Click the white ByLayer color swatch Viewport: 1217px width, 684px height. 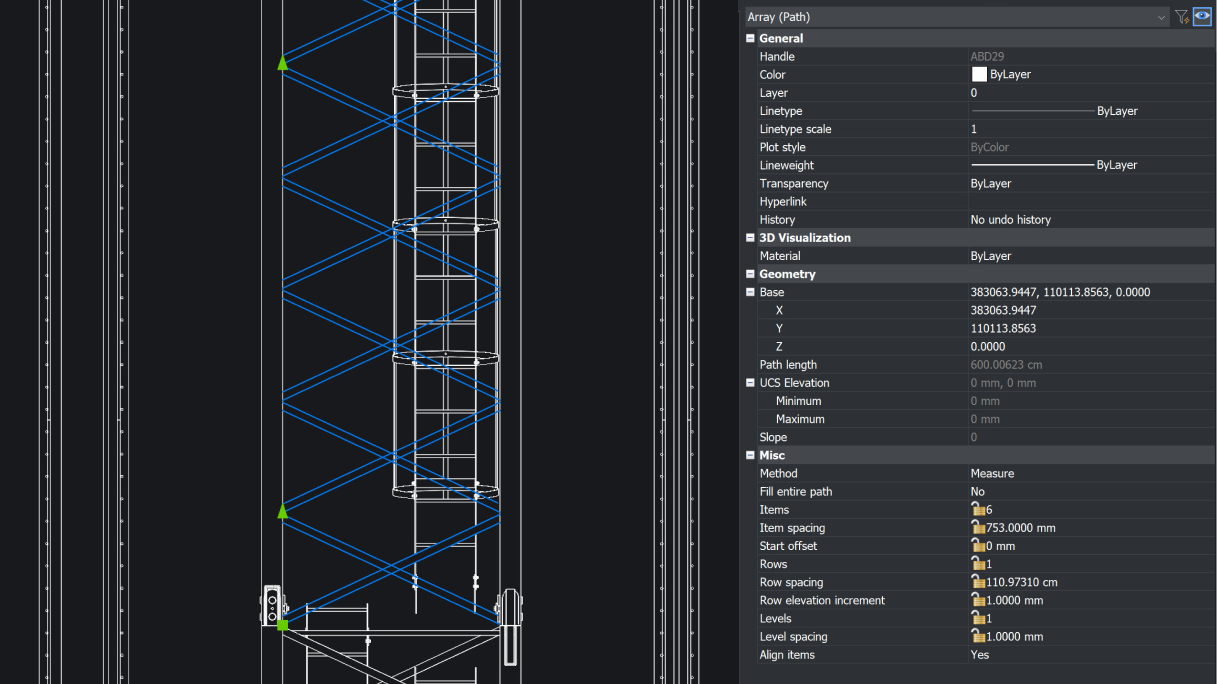click(x=979, y=74)
